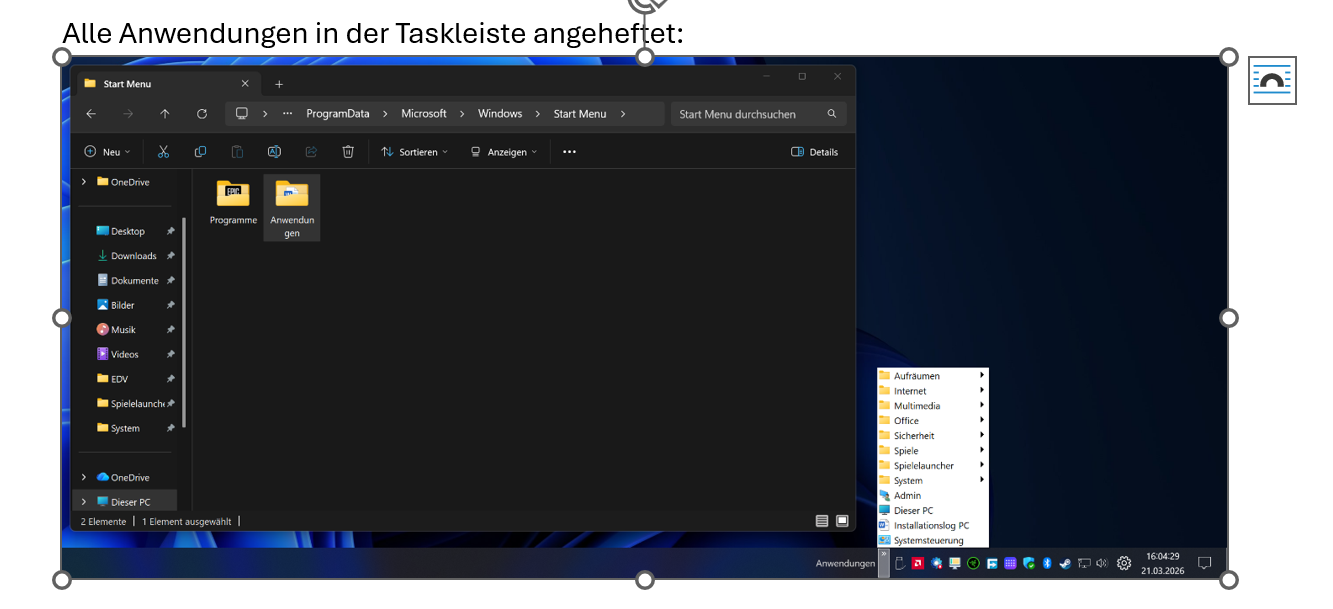Open Systemsteuerung from the popup menu
The image size is (1333, 609).
[x=932, y=540]
